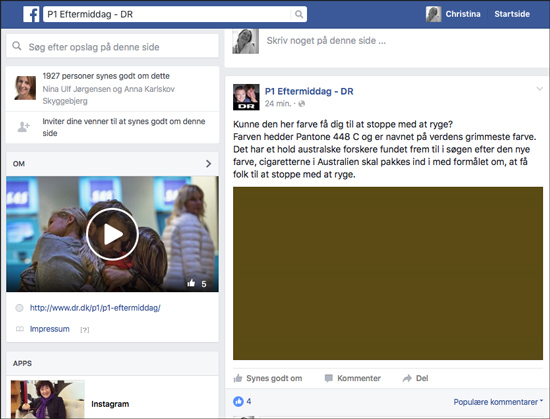Click the invite friends person-plus icon
This screenshot has width=550, height=419.
24,127
